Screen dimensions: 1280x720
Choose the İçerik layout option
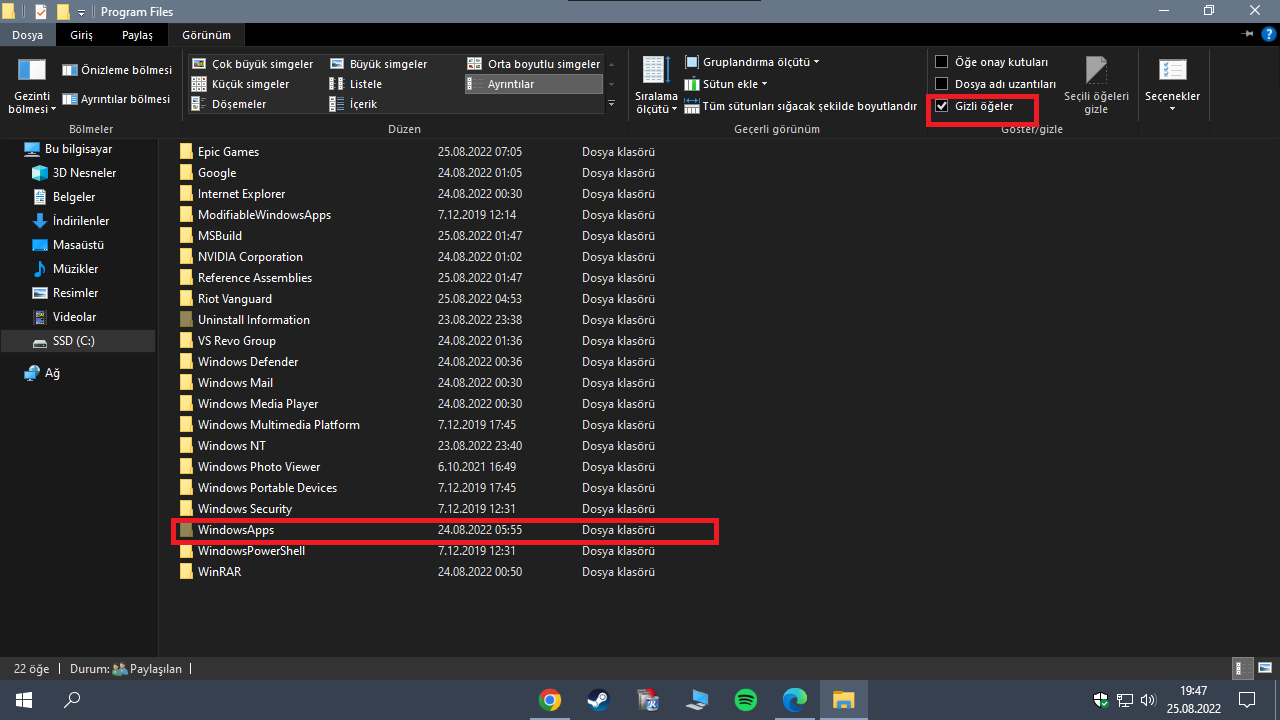click(x=354, y=104)
